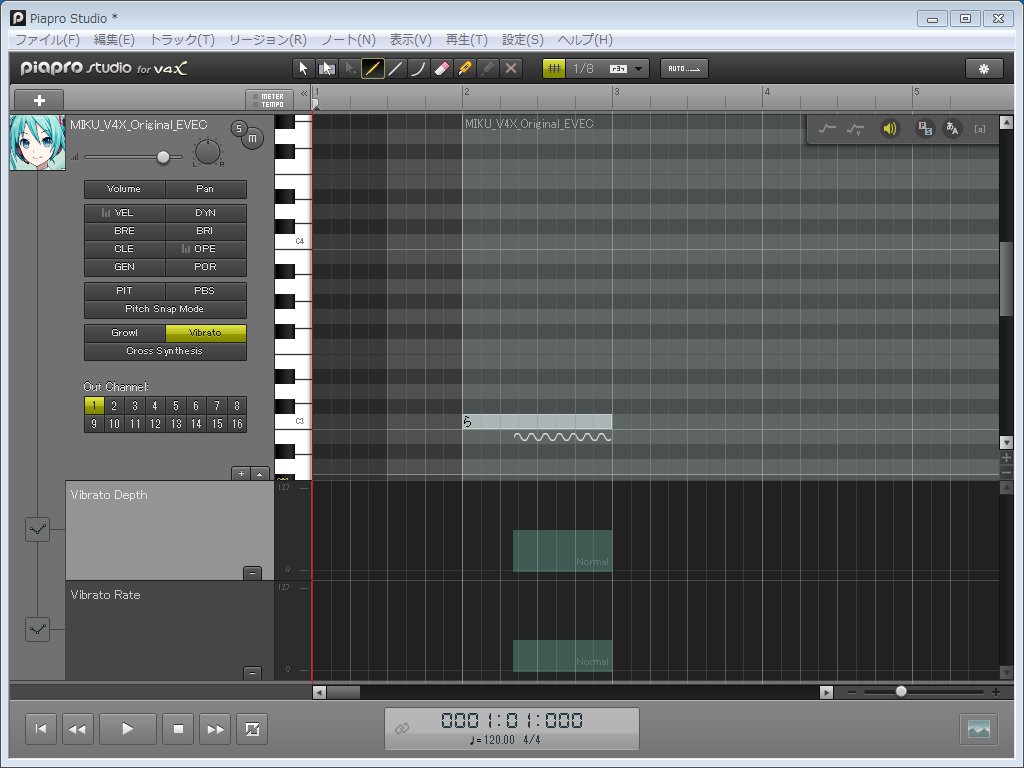Toggle the METER TEMPO display
This screenshot has height=768, width=1024.
pos(269,100)
